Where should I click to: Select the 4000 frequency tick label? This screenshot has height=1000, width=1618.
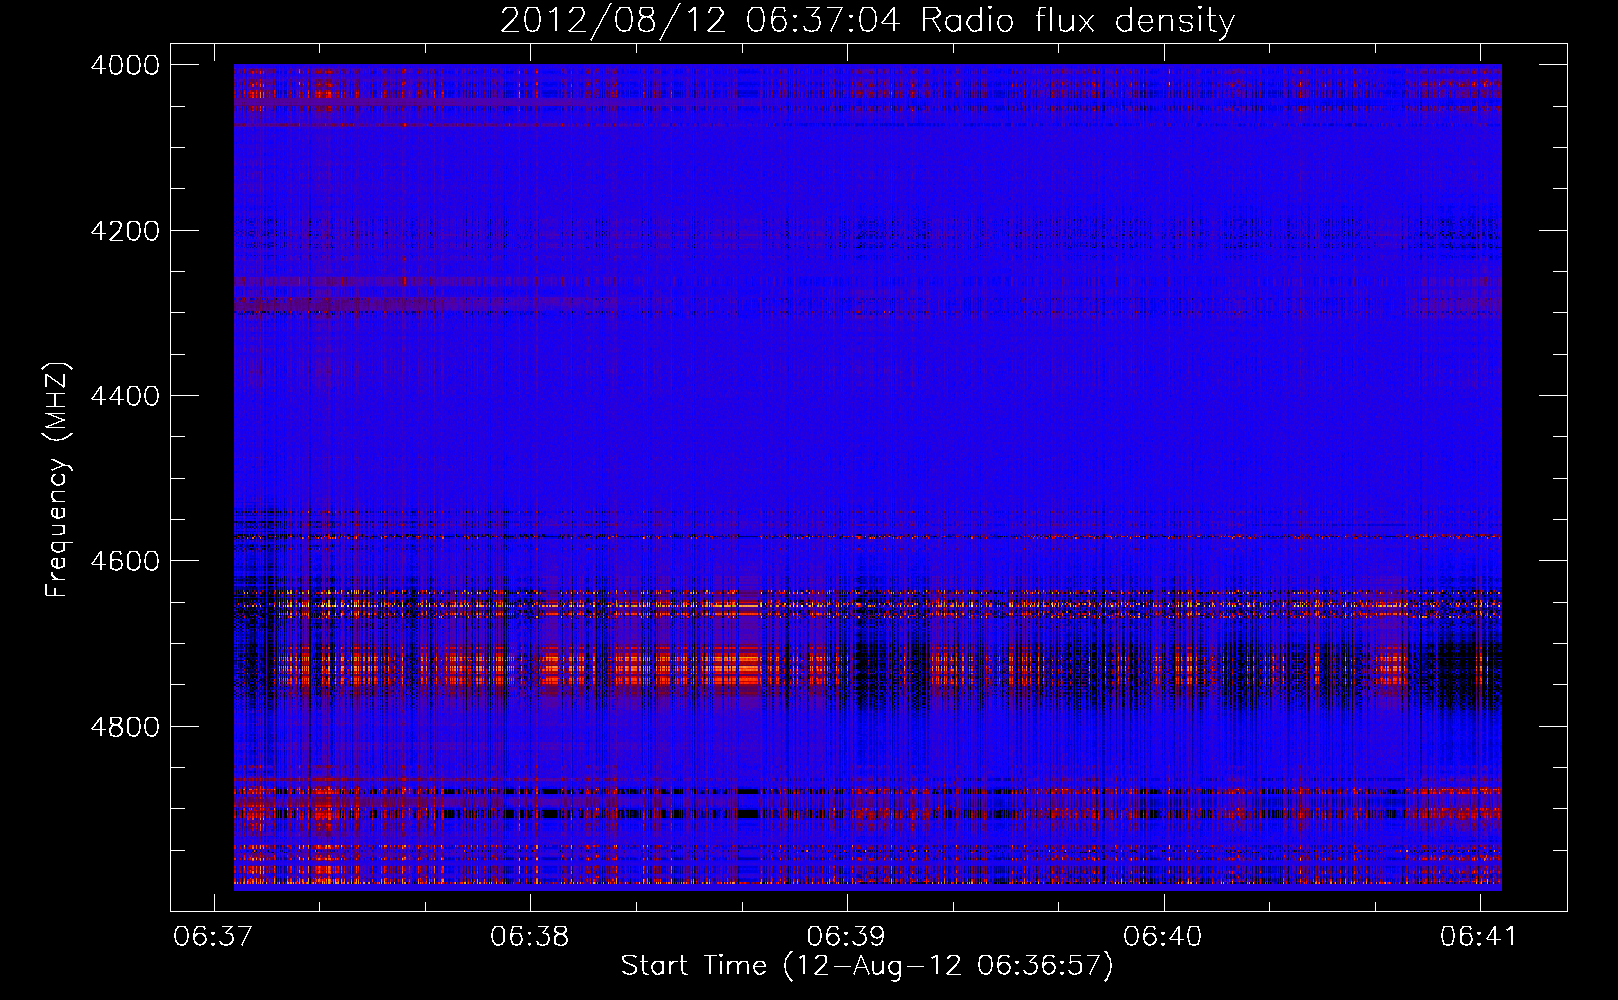tap(125, 65)
